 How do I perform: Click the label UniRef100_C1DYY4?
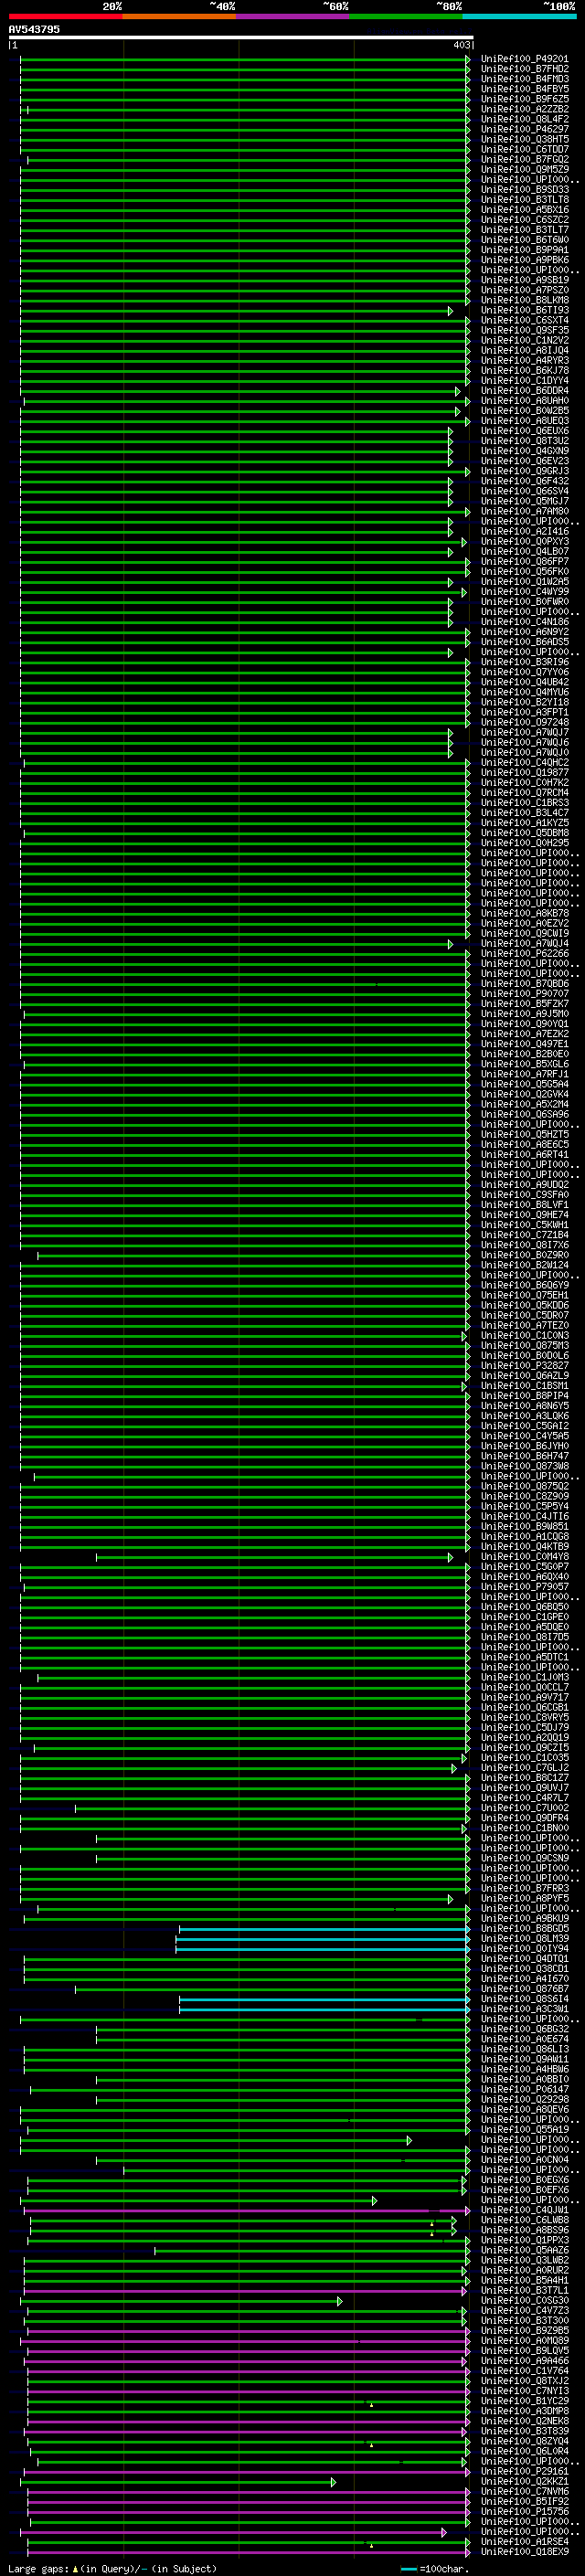(x=525, y=381)
